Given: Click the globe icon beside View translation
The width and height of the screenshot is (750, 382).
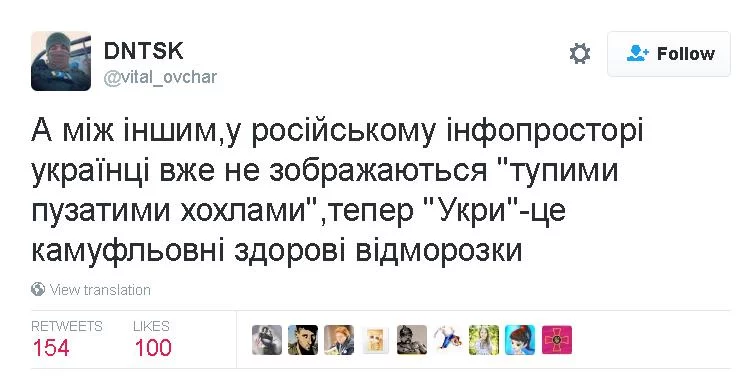Looking at the screenshot, I should [38, 289].
